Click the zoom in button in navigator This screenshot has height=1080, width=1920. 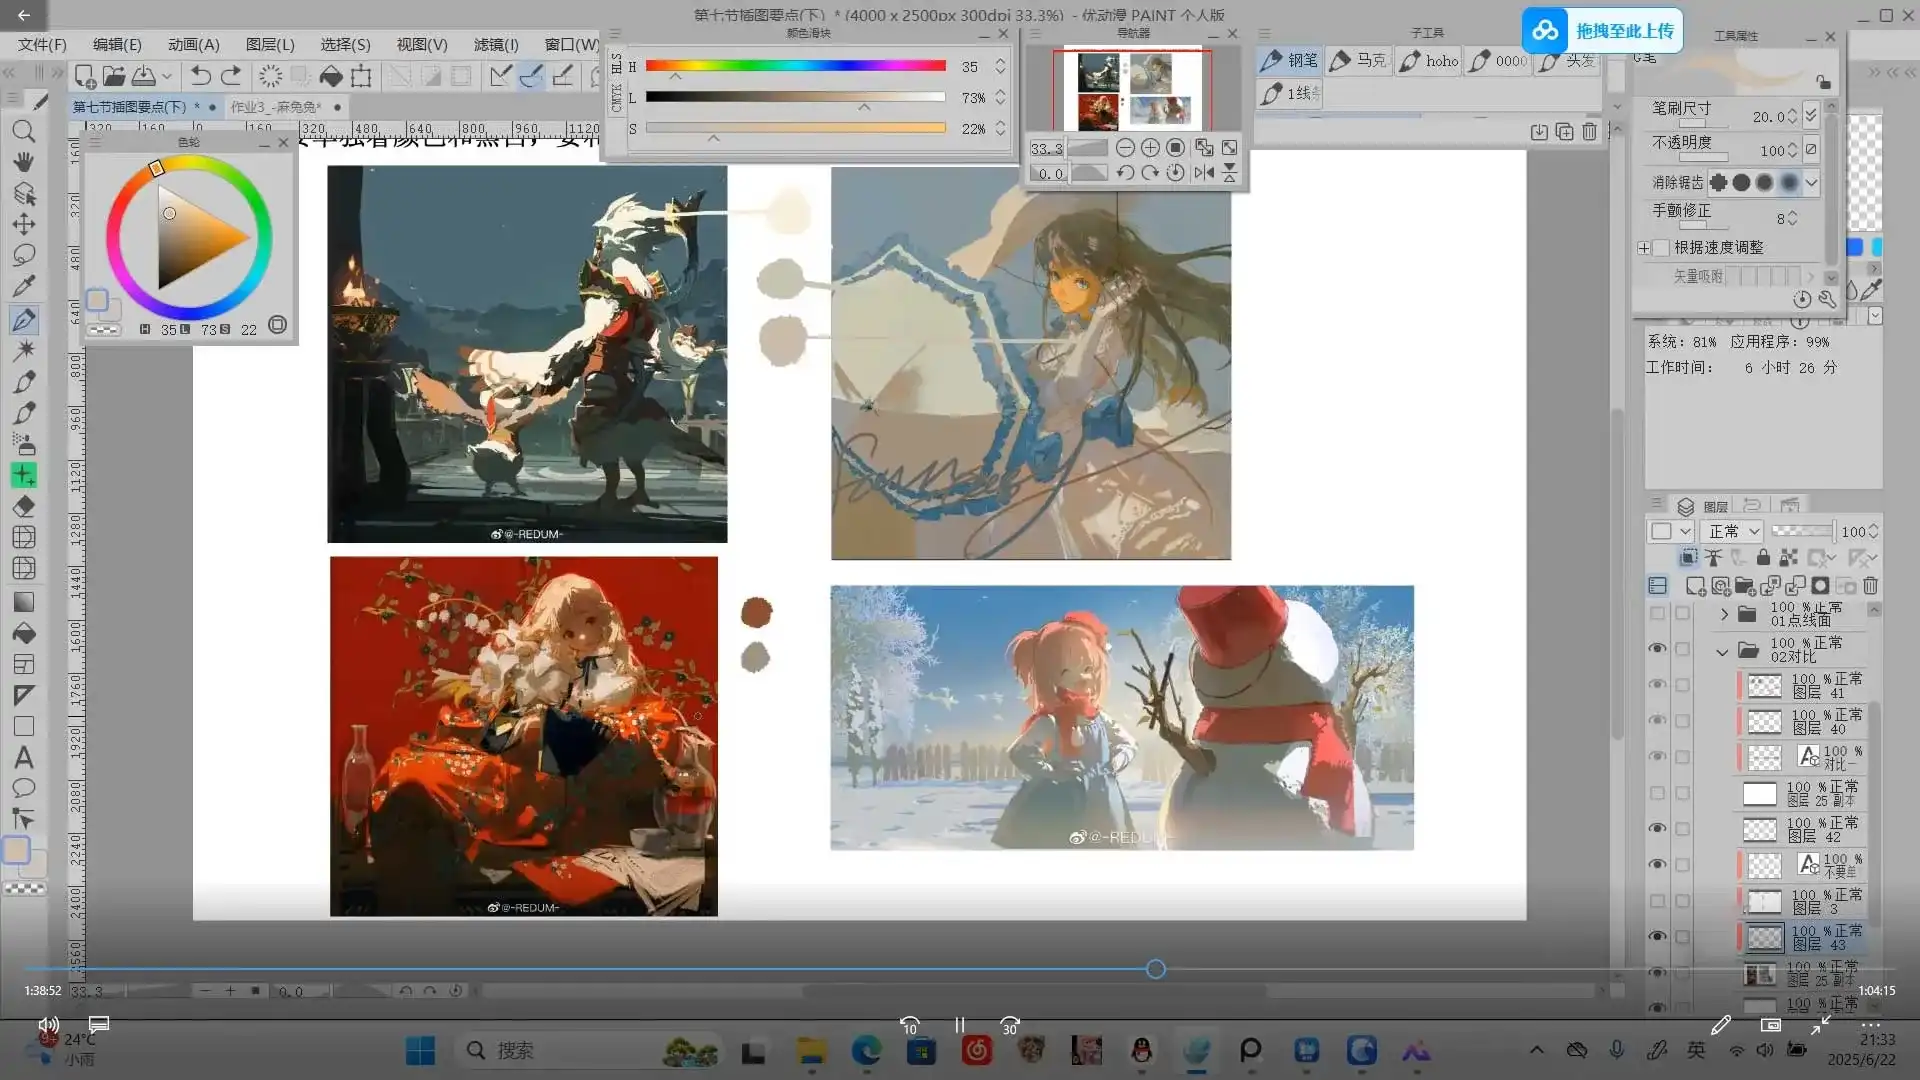pos(1150,148)
